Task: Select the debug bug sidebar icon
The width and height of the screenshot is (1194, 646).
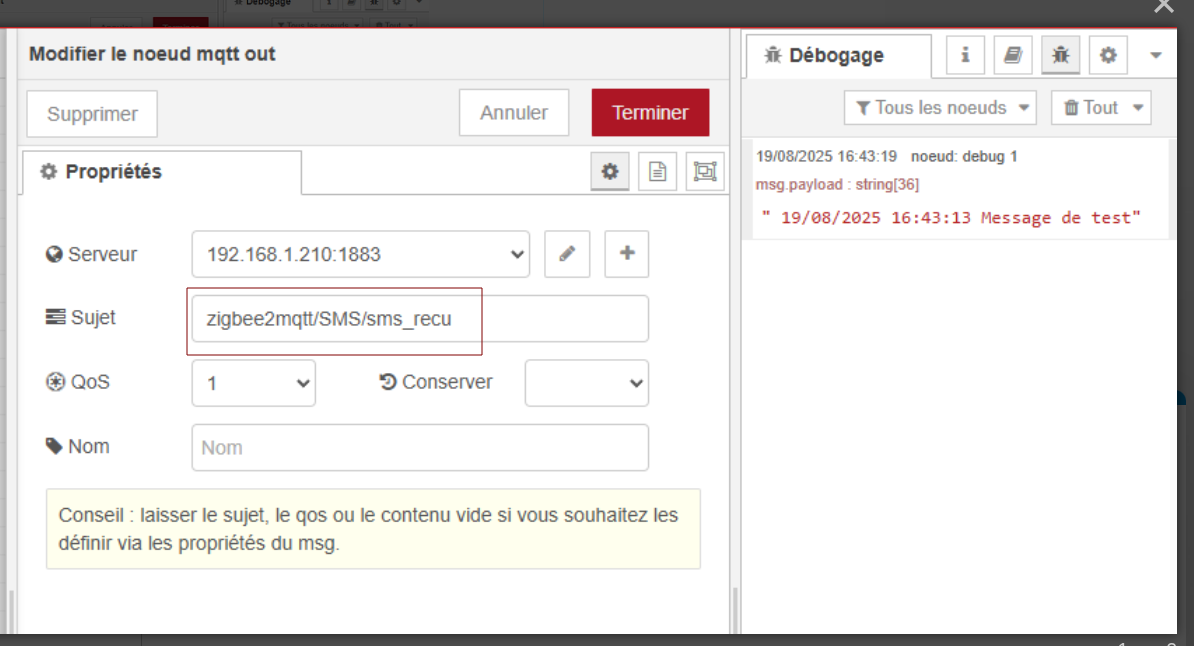Action: (x=1061, y=56)
